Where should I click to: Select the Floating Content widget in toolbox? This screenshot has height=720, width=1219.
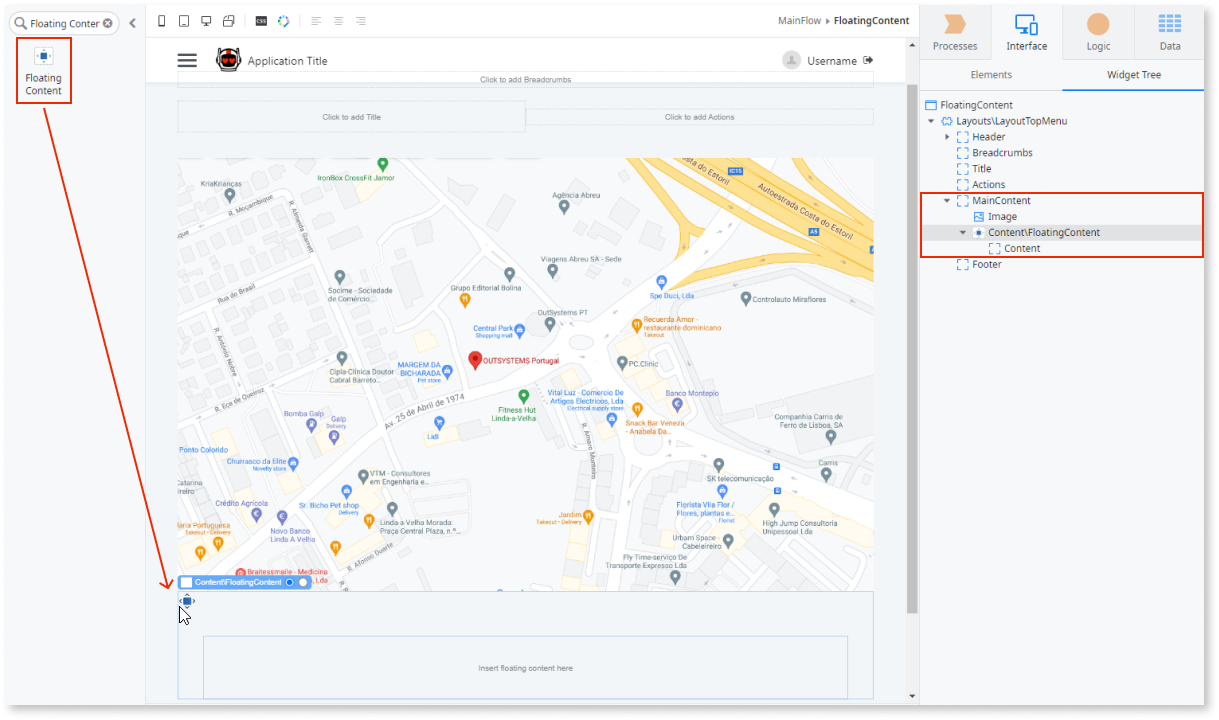[43, 70]
